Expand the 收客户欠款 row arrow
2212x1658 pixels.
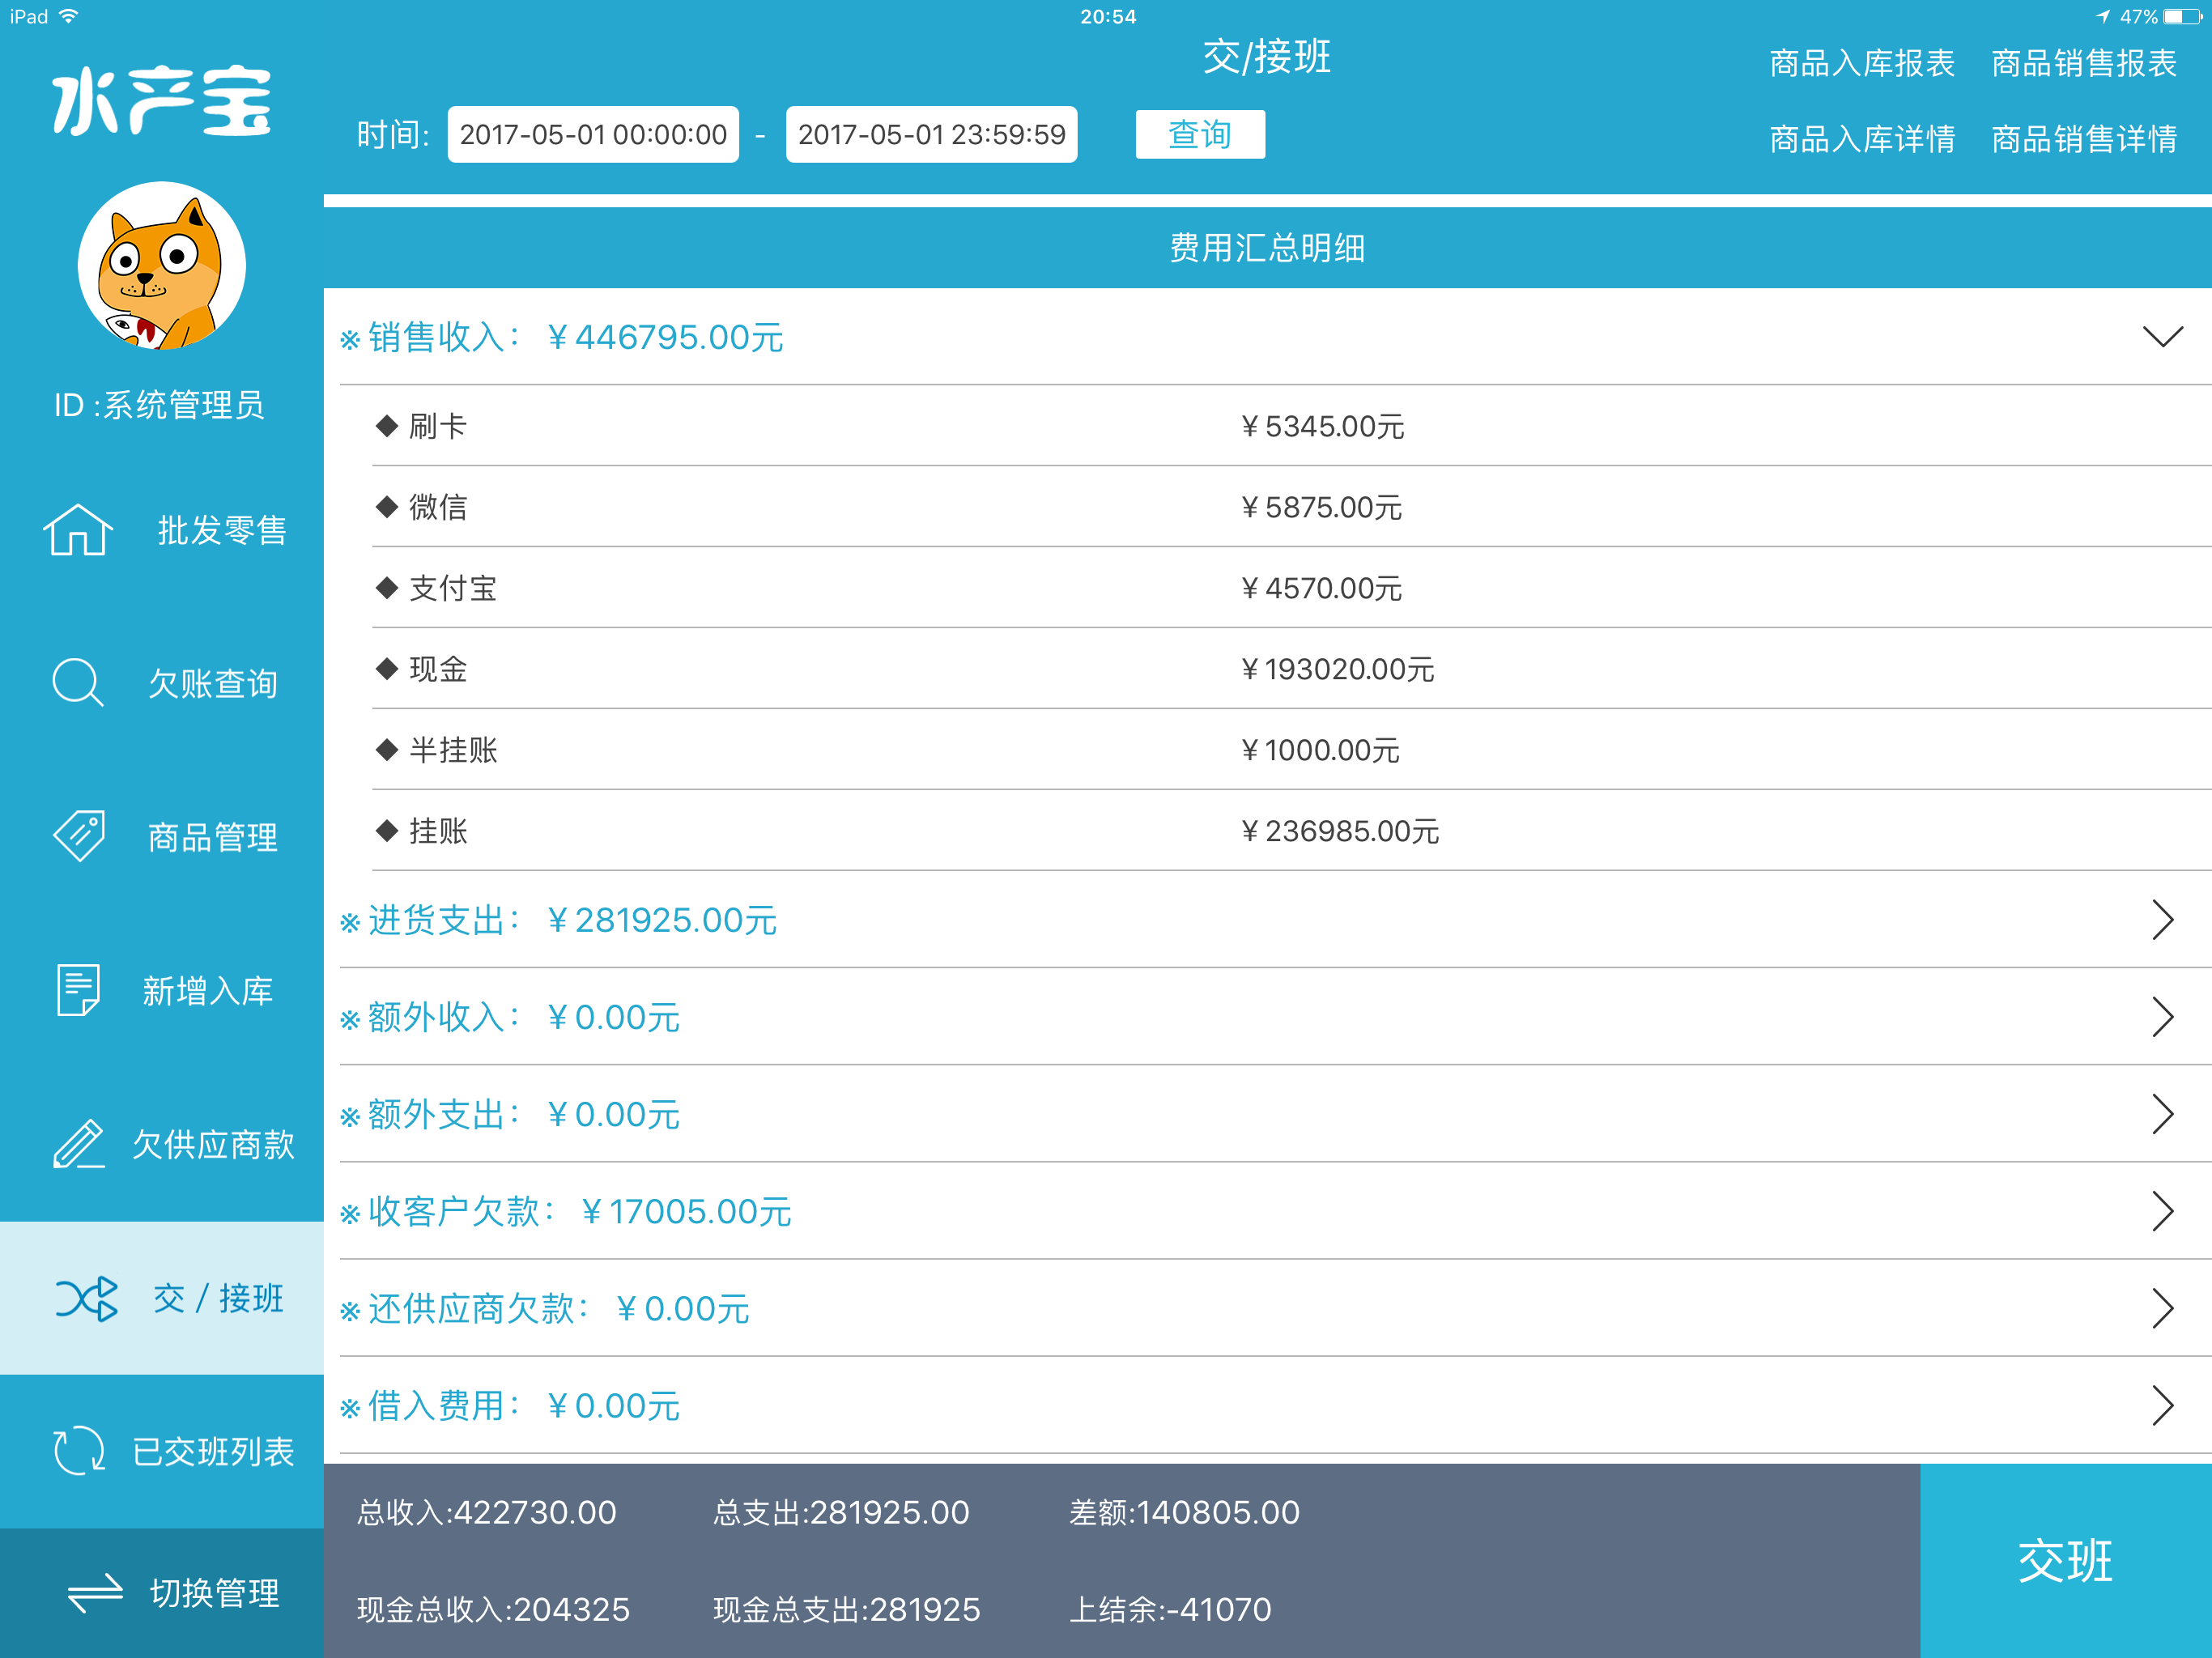2162,1211
